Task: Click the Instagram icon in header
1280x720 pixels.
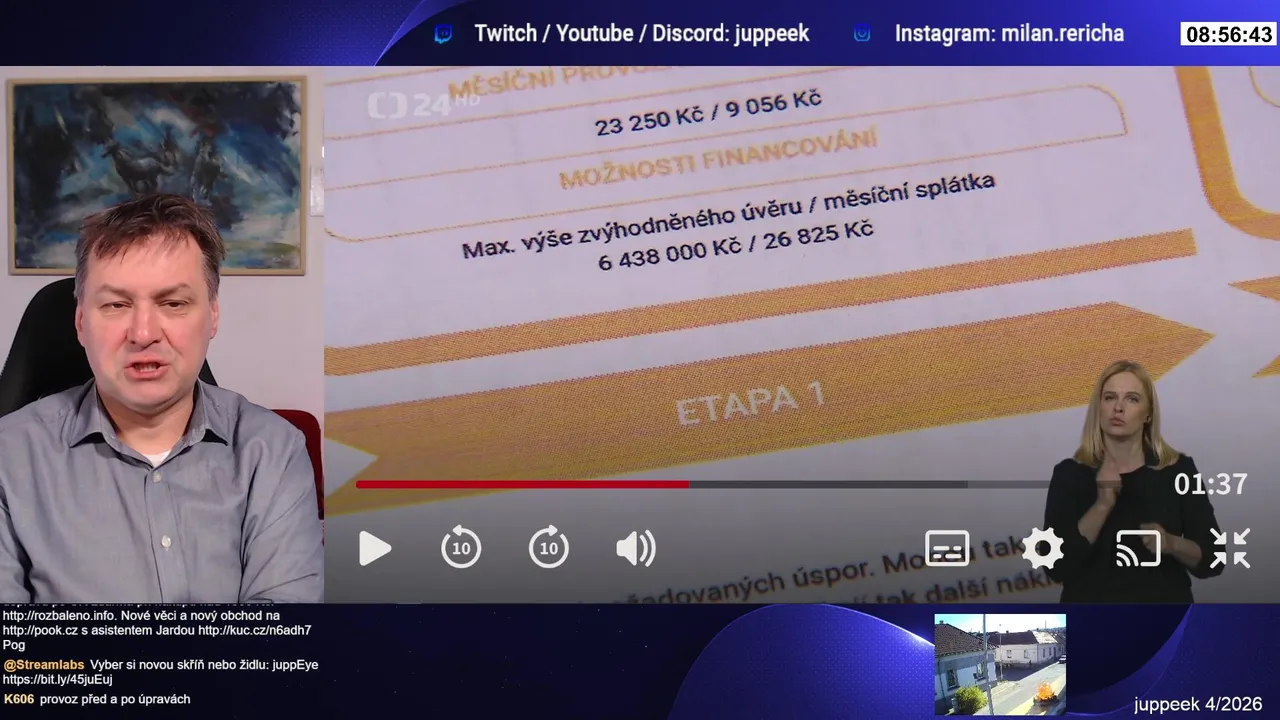Action: point(862,34)
